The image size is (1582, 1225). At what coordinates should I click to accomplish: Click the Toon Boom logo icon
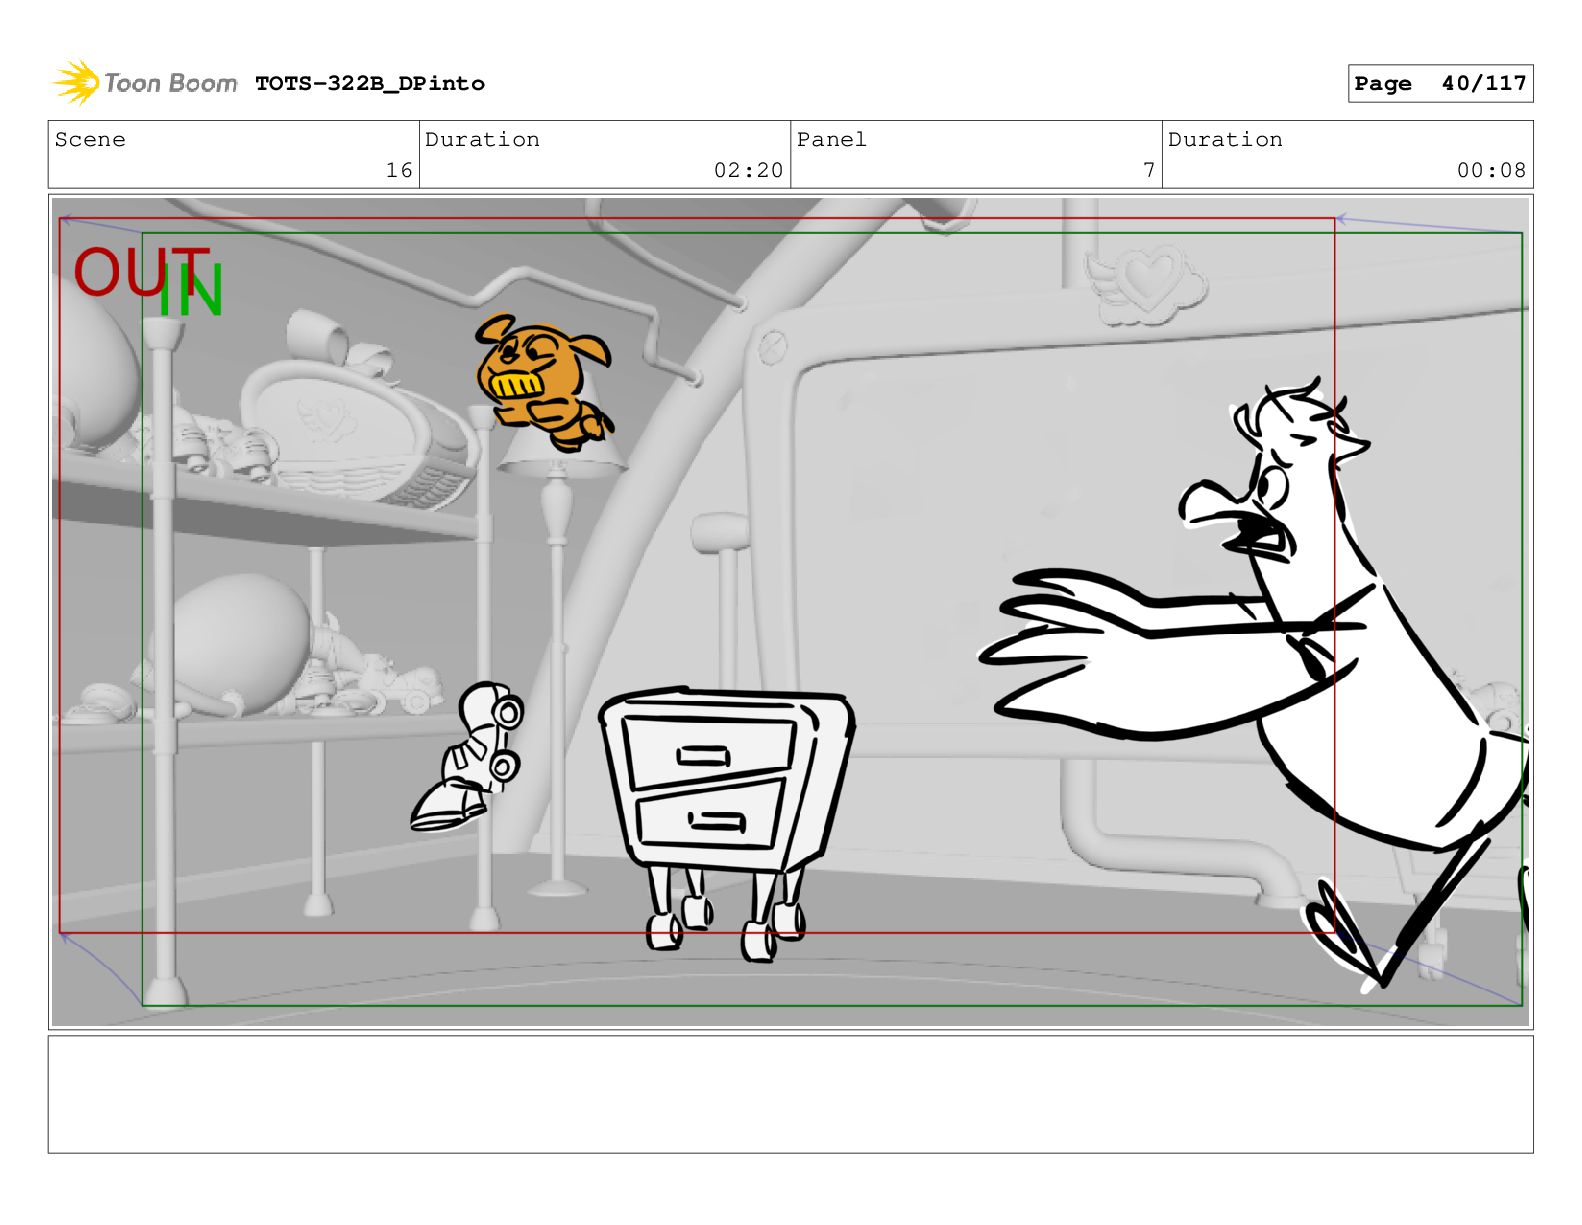(76, 82)
